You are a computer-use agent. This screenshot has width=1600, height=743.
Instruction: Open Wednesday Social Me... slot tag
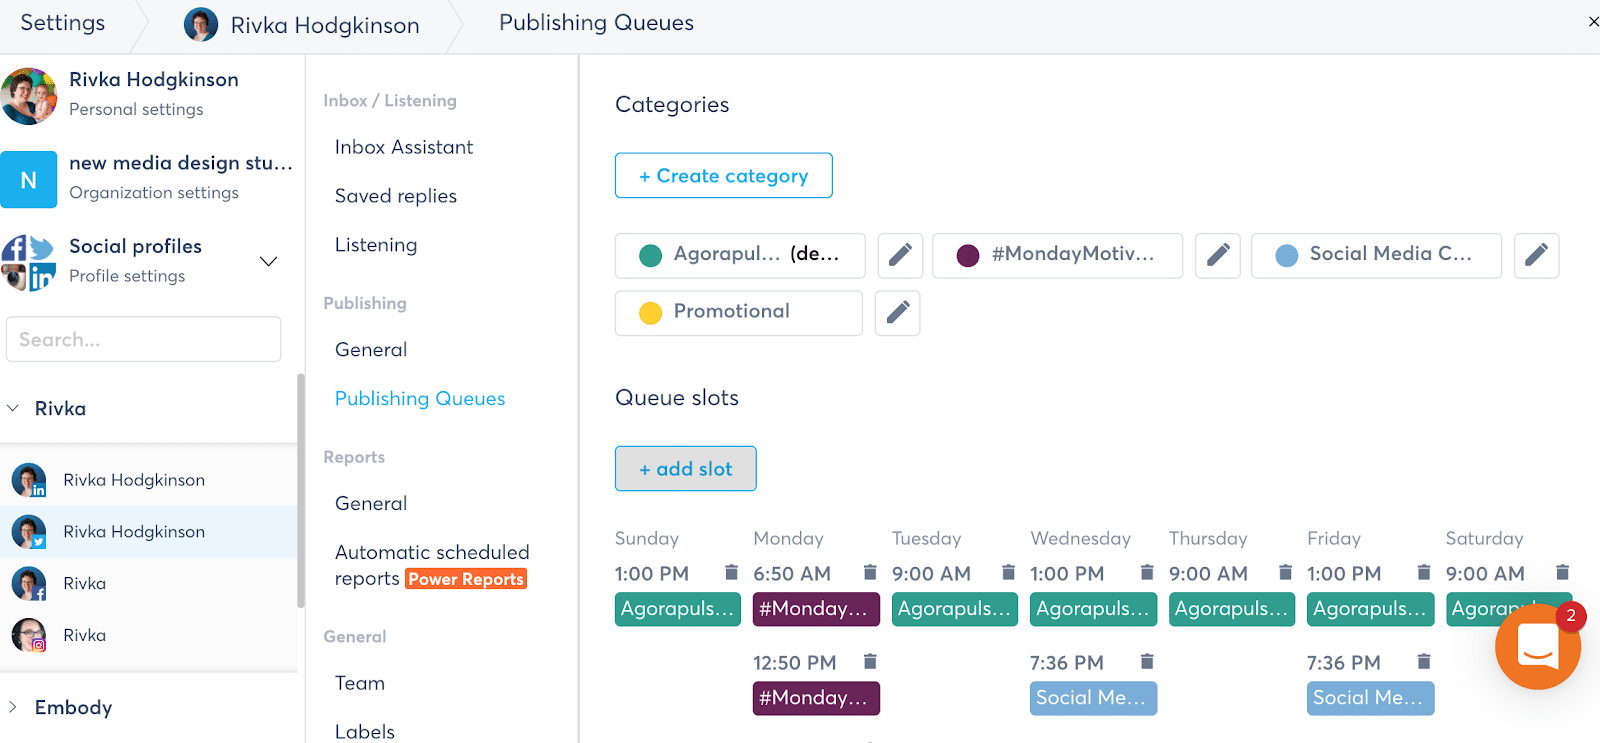click(1093, 698)
